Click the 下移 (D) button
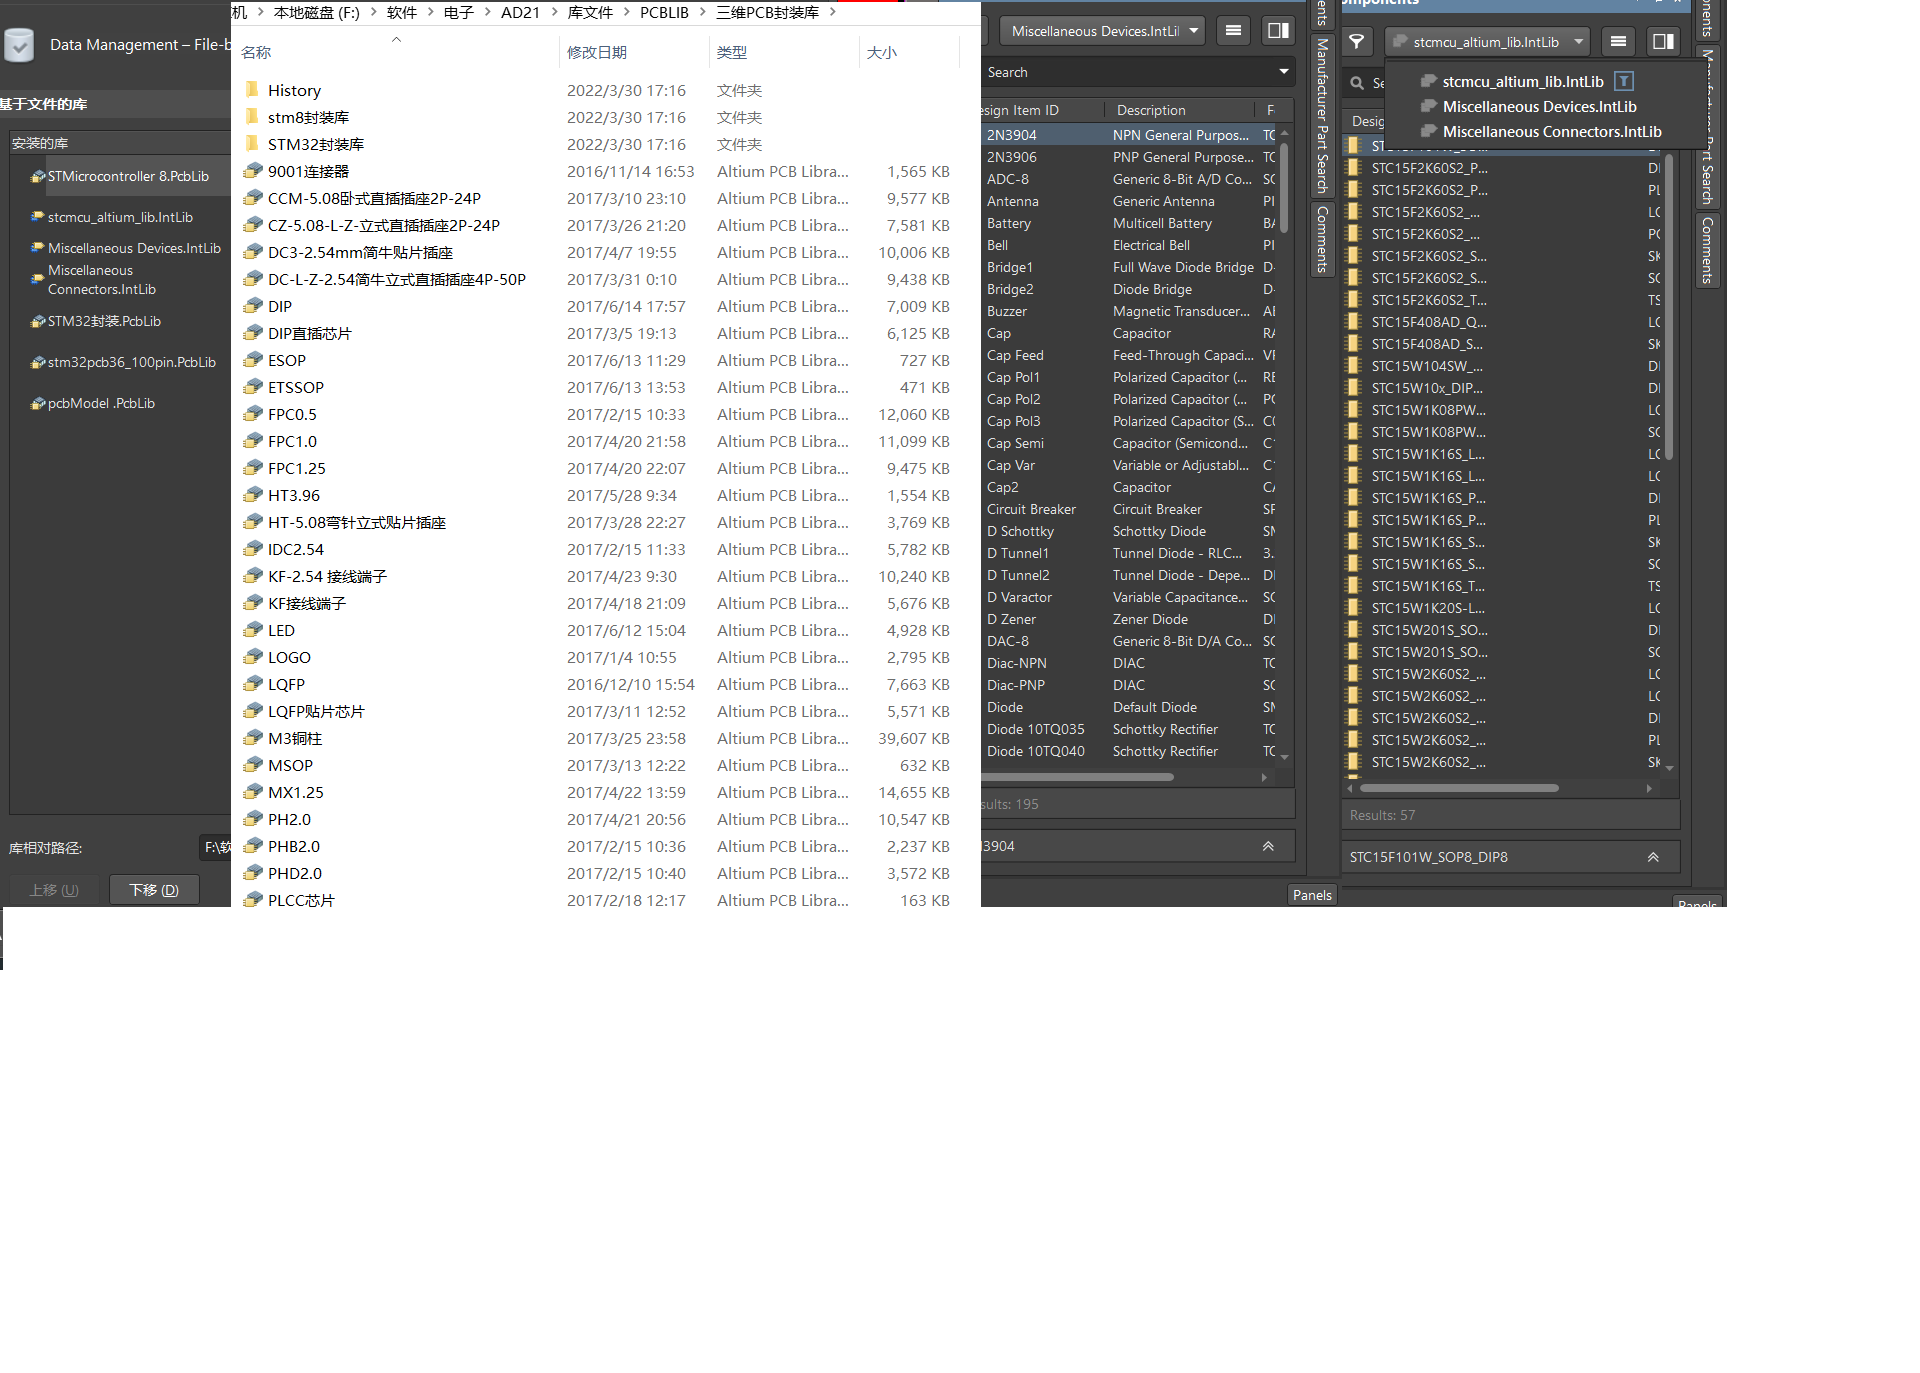 [x=154, y=889]
